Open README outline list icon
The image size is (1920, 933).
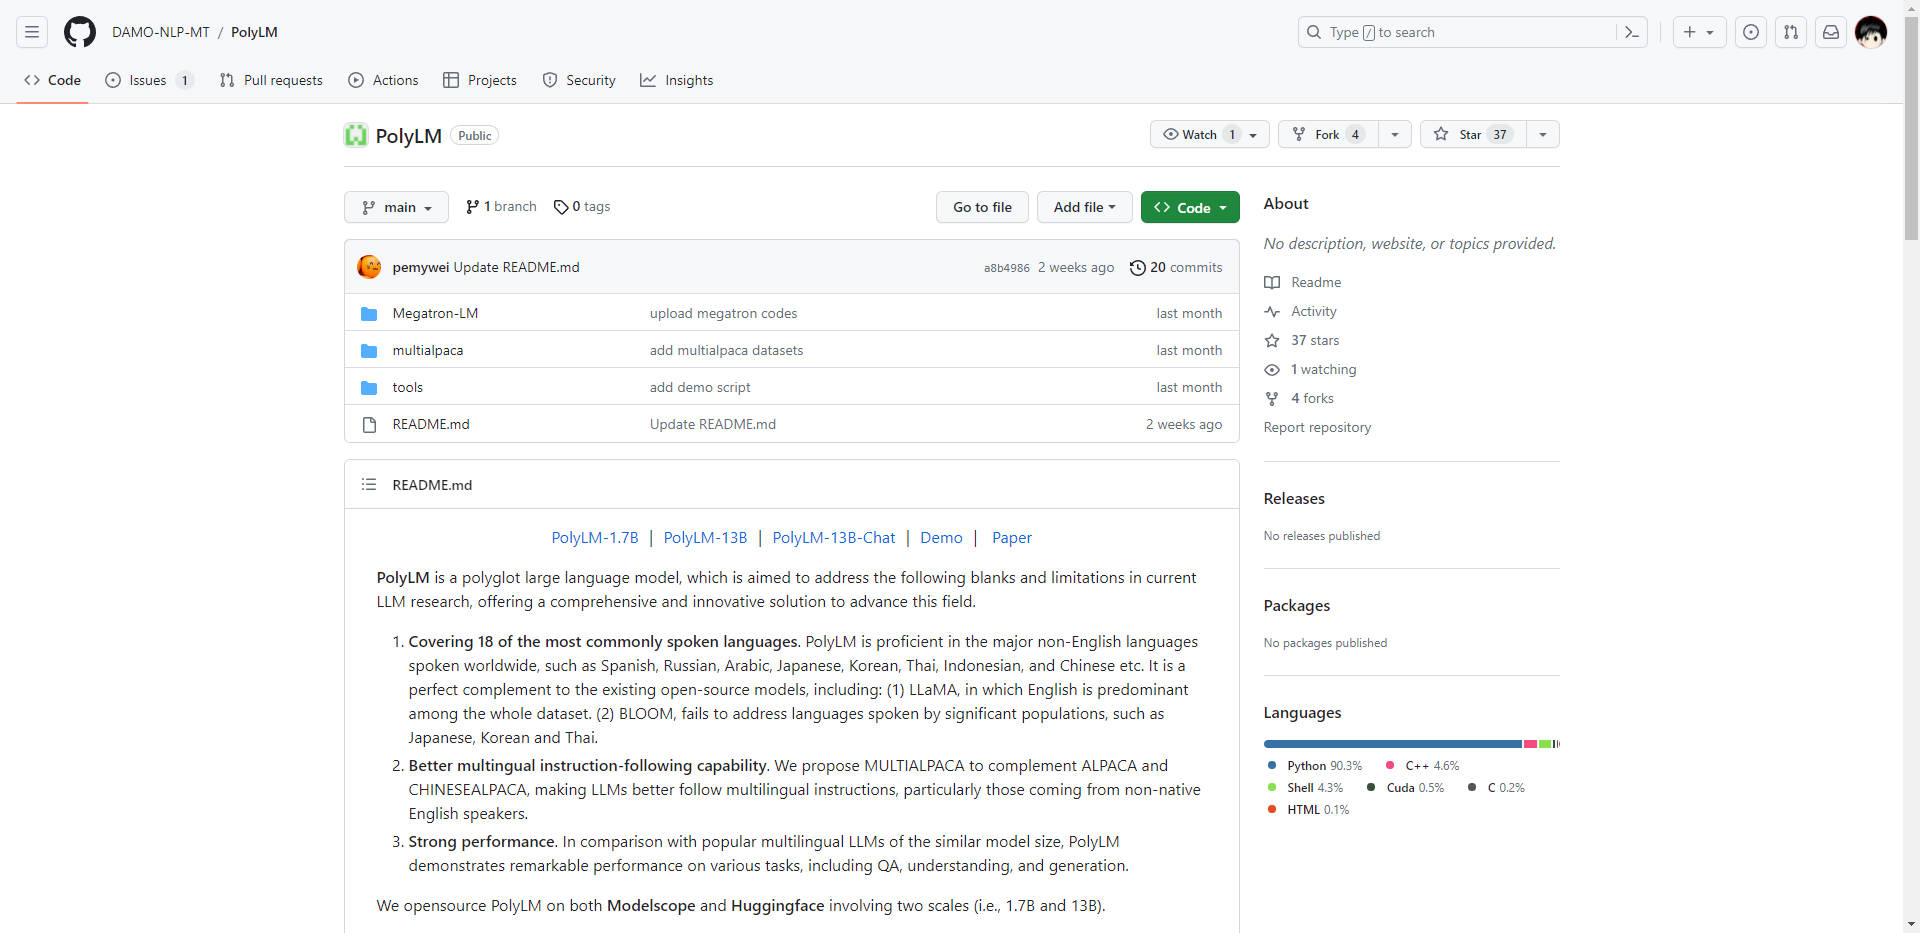tap(369, 485)
